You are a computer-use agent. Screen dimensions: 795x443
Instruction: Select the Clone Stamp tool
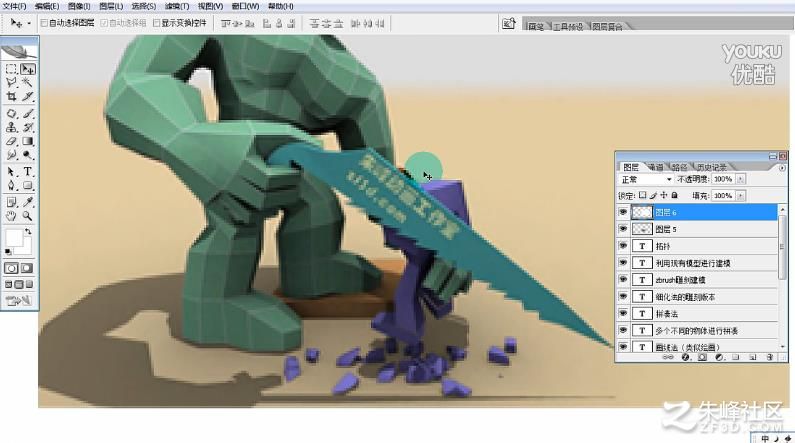11,127
